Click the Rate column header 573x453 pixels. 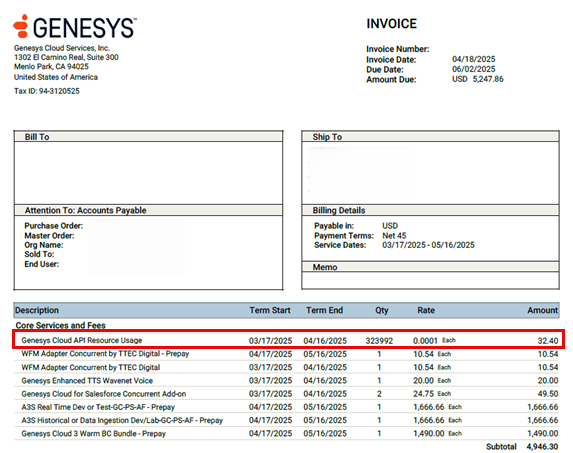426,310
